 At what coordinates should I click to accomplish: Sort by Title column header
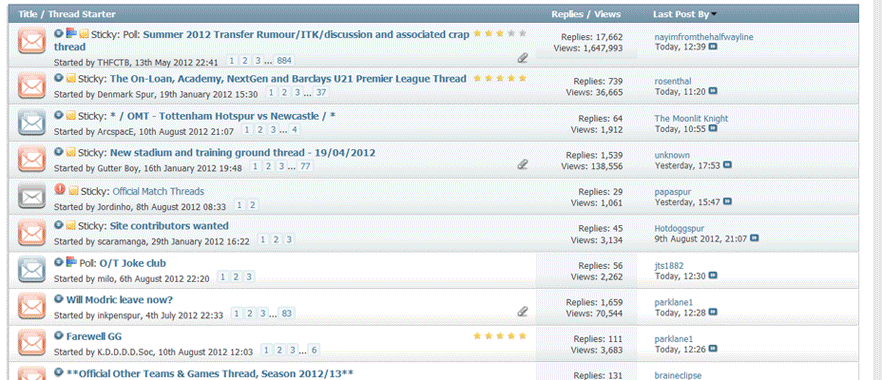tap(27, 14)
